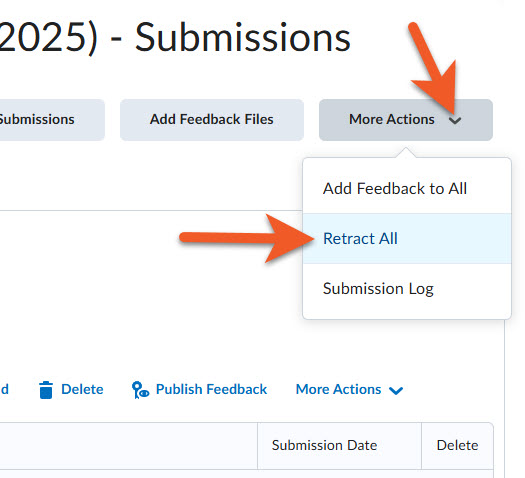Expand the blue More Actions chevron in toolbar
This screenshot has height=478, width=525.
point(396,390)
